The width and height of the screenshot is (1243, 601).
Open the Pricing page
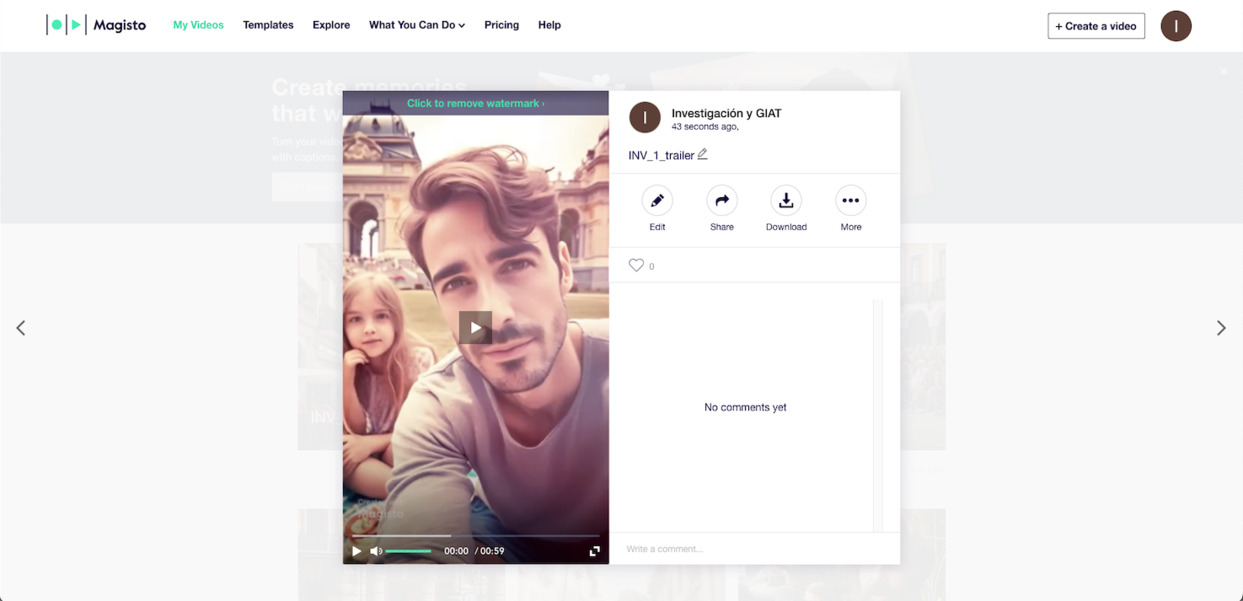pyautogui.click(x=501, y=25)
